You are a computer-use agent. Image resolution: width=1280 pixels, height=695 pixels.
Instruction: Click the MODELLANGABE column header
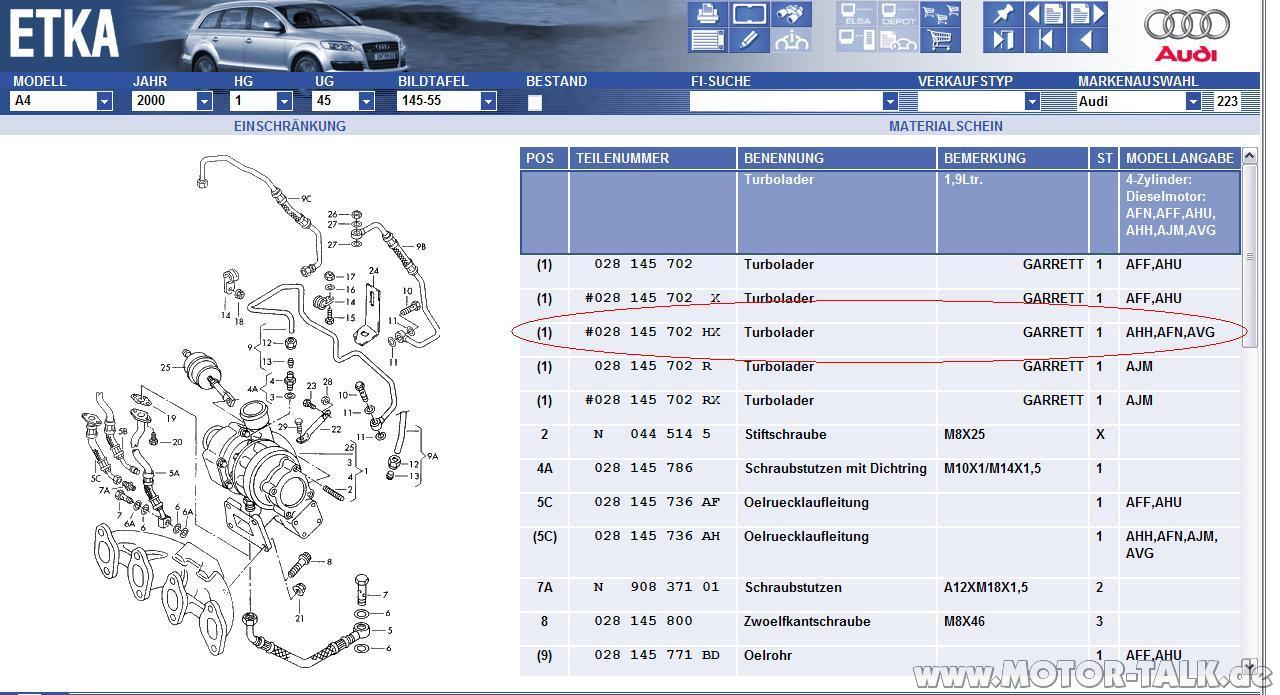click(x=1180, y=158)
